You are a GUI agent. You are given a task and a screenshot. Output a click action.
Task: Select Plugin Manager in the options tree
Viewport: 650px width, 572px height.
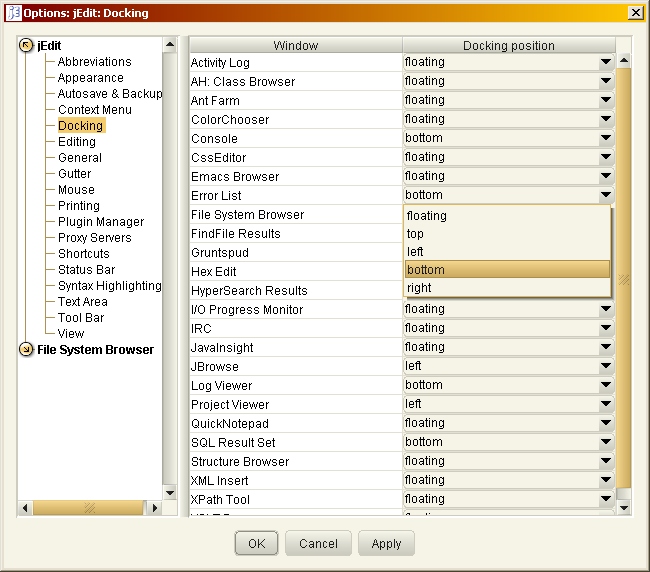tap(100, 222)
